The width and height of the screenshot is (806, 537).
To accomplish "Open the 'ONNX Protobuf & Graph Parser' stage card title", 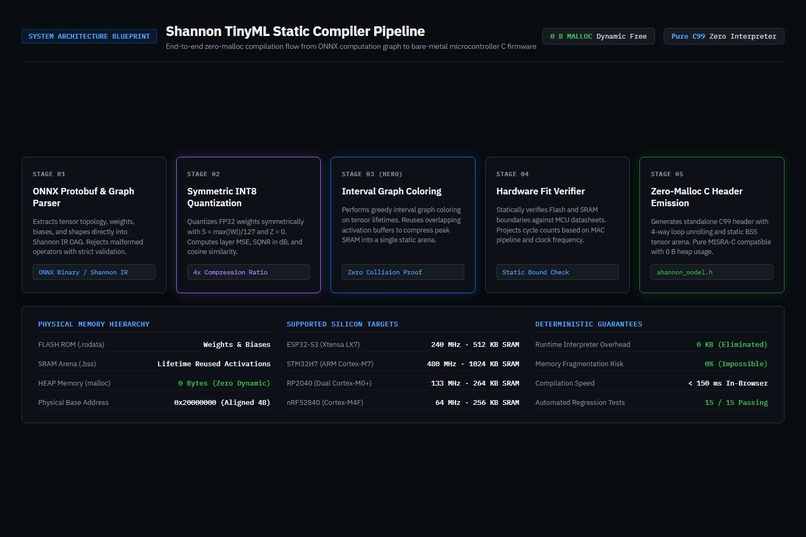I will click(83, 197).
